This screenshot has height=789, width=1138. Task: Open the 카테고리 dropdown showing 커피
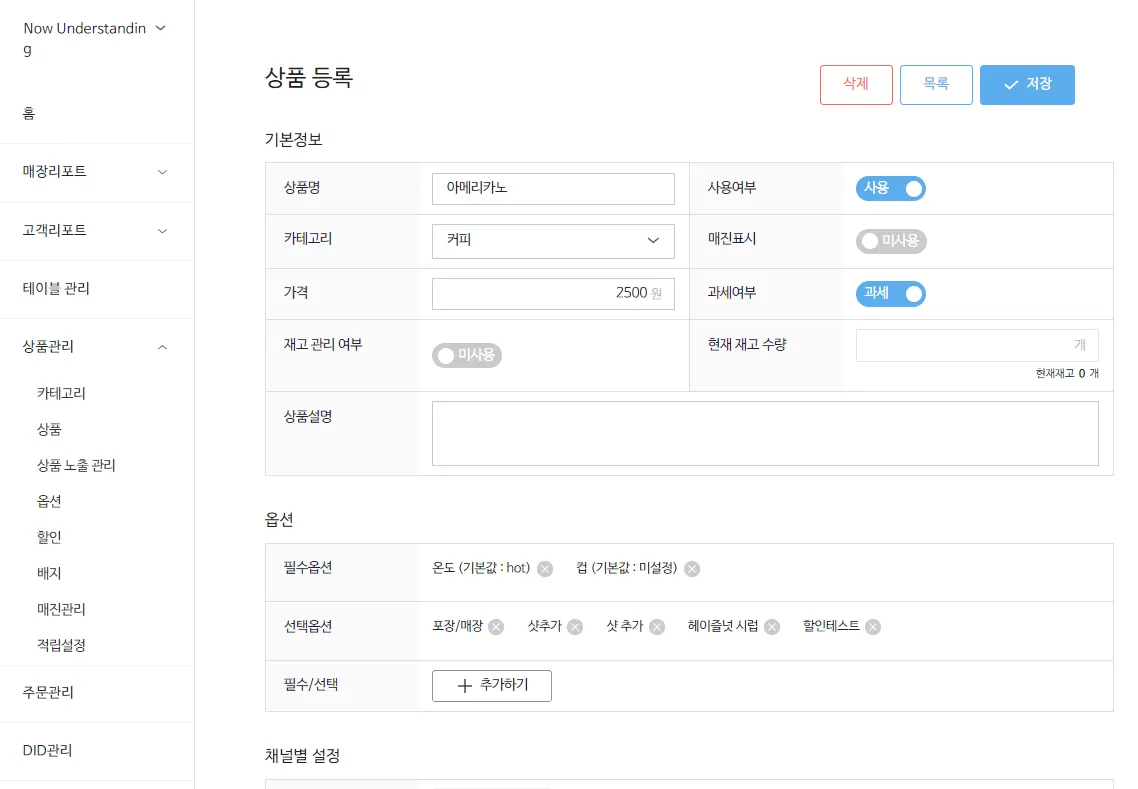[553, 241]
